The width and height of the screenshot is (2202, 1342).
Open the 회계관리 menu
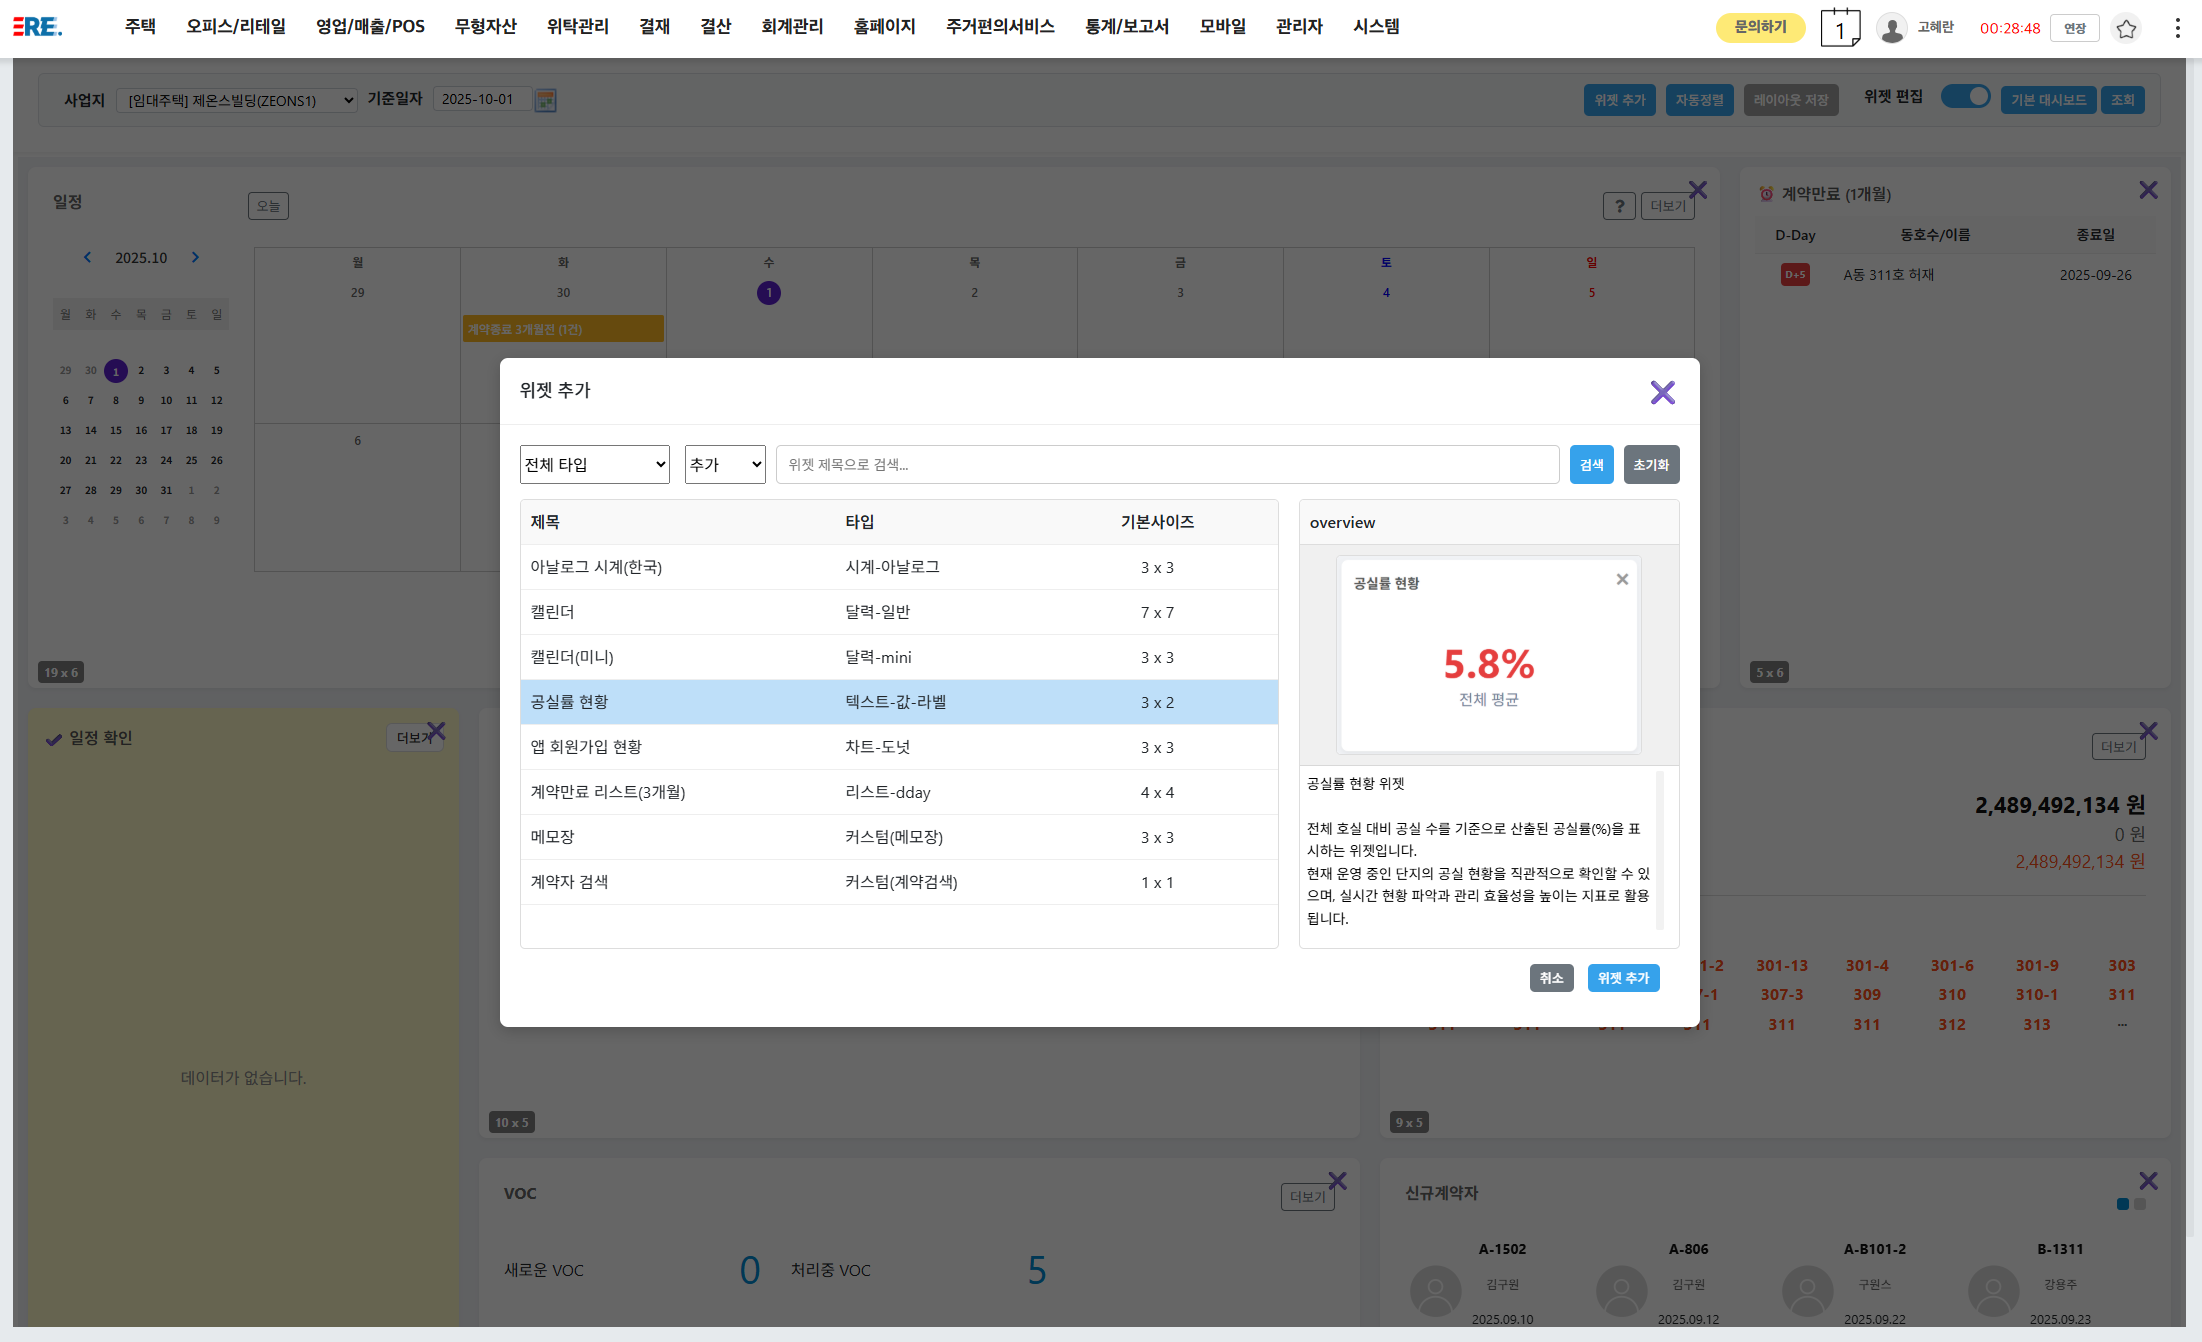coord(791,27)
